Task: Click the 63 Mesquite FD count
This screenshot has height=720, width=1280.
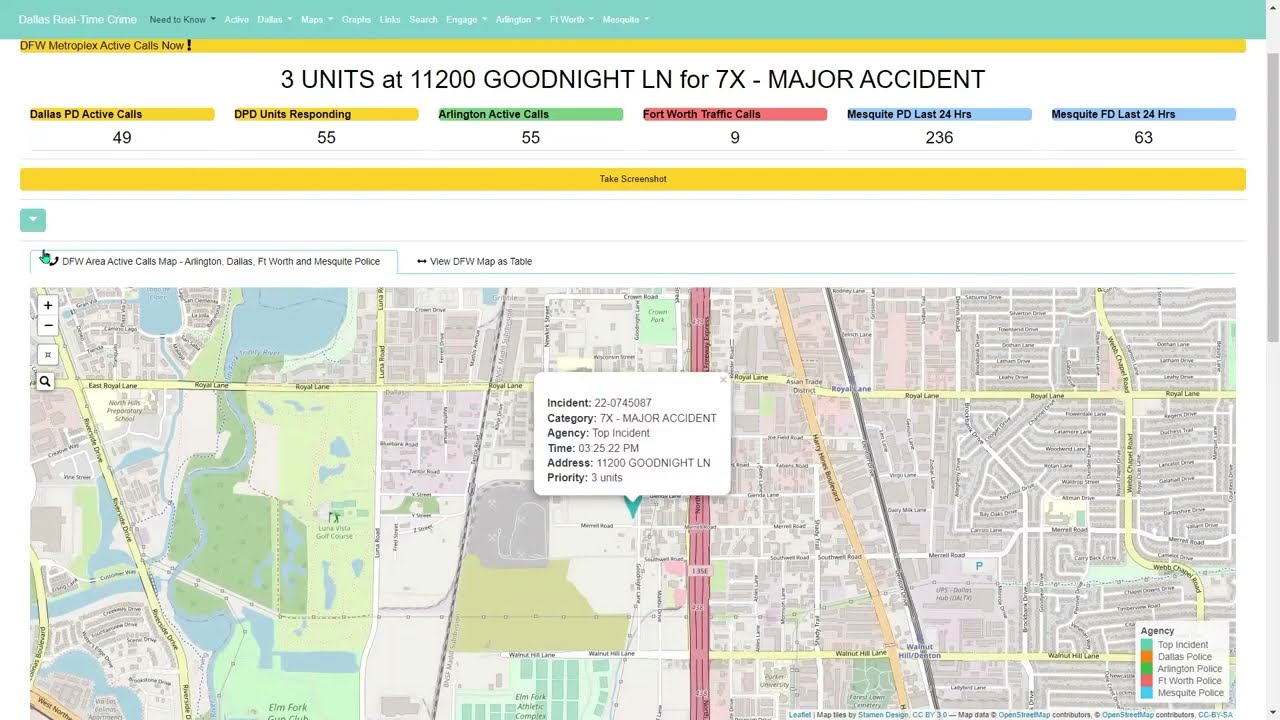Action: (1143, 138)
